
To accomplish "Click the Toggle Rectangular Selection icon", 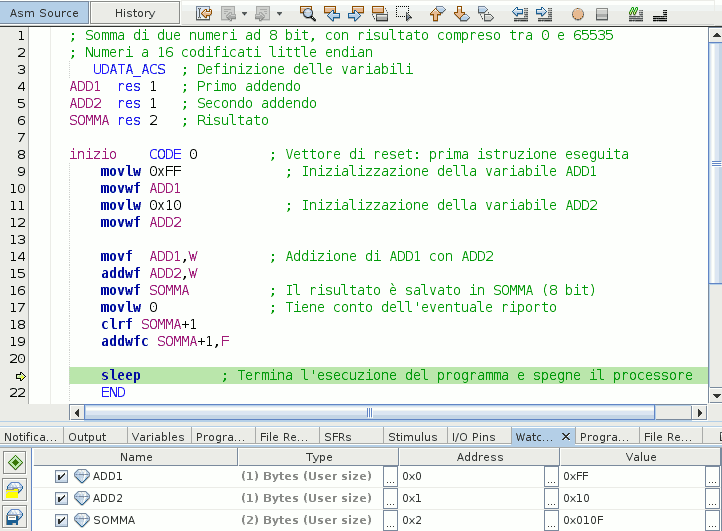I will click(403, 14).
